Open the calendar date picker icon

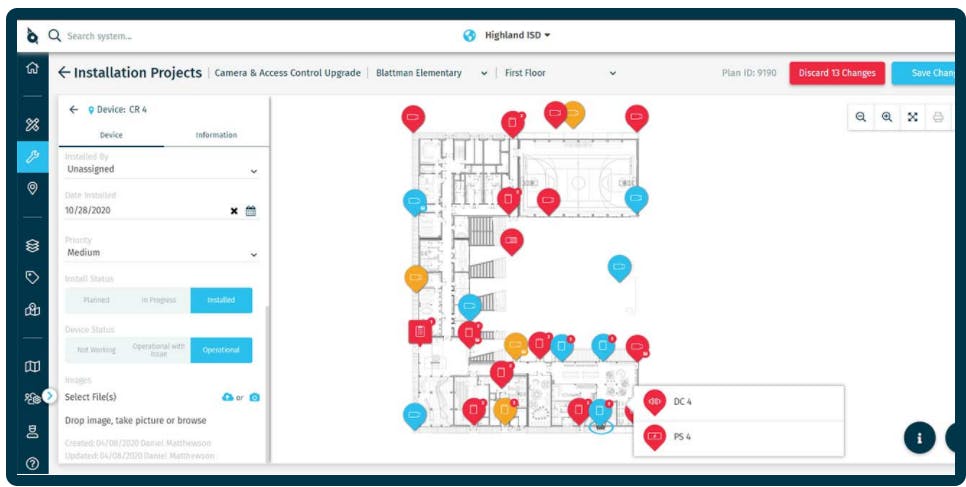point(251,211)
